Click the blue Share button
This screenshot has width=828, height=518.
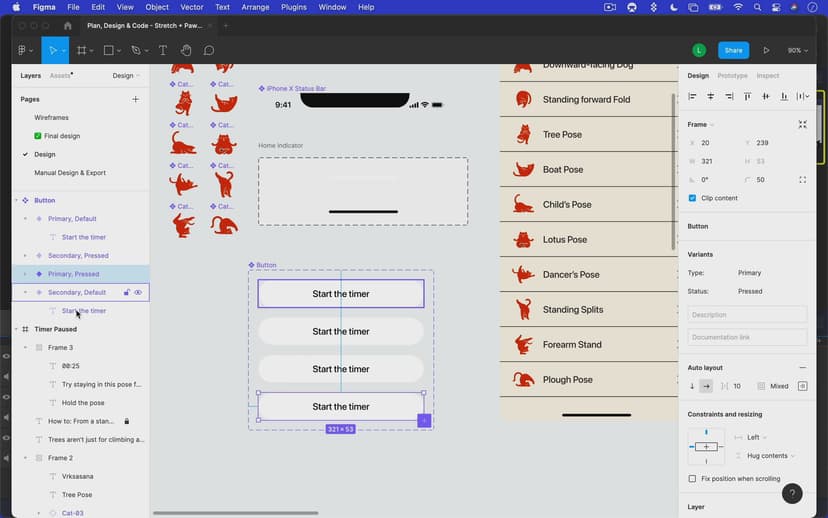click(x=733, y=50)
